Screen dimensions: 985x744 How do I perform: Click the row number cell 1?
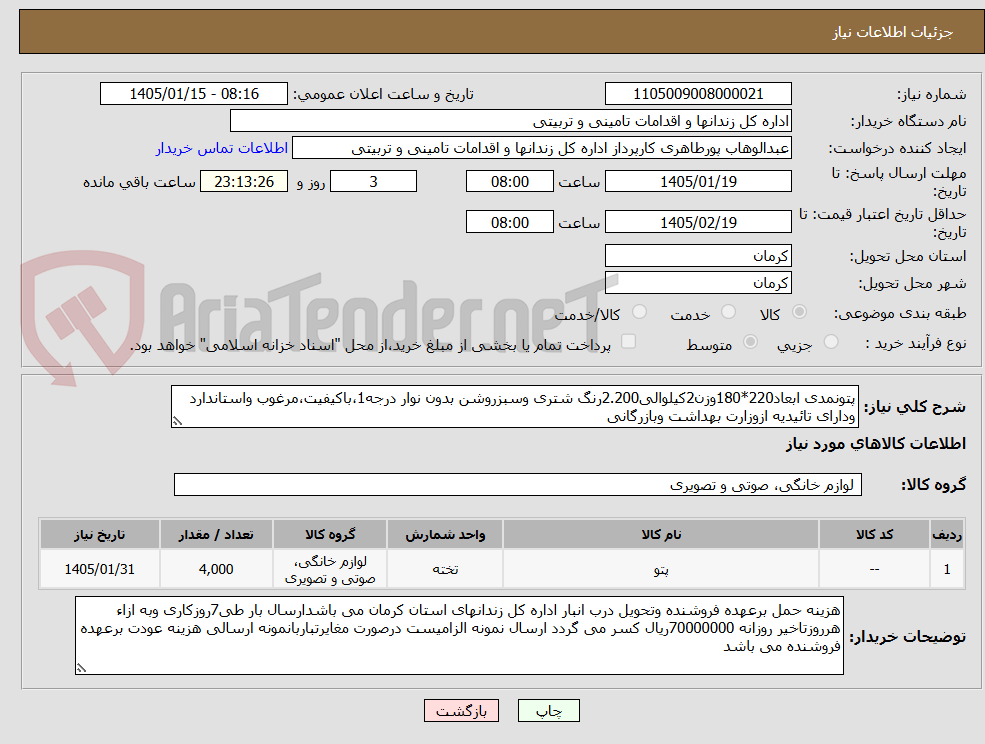[x=947, y=569]
